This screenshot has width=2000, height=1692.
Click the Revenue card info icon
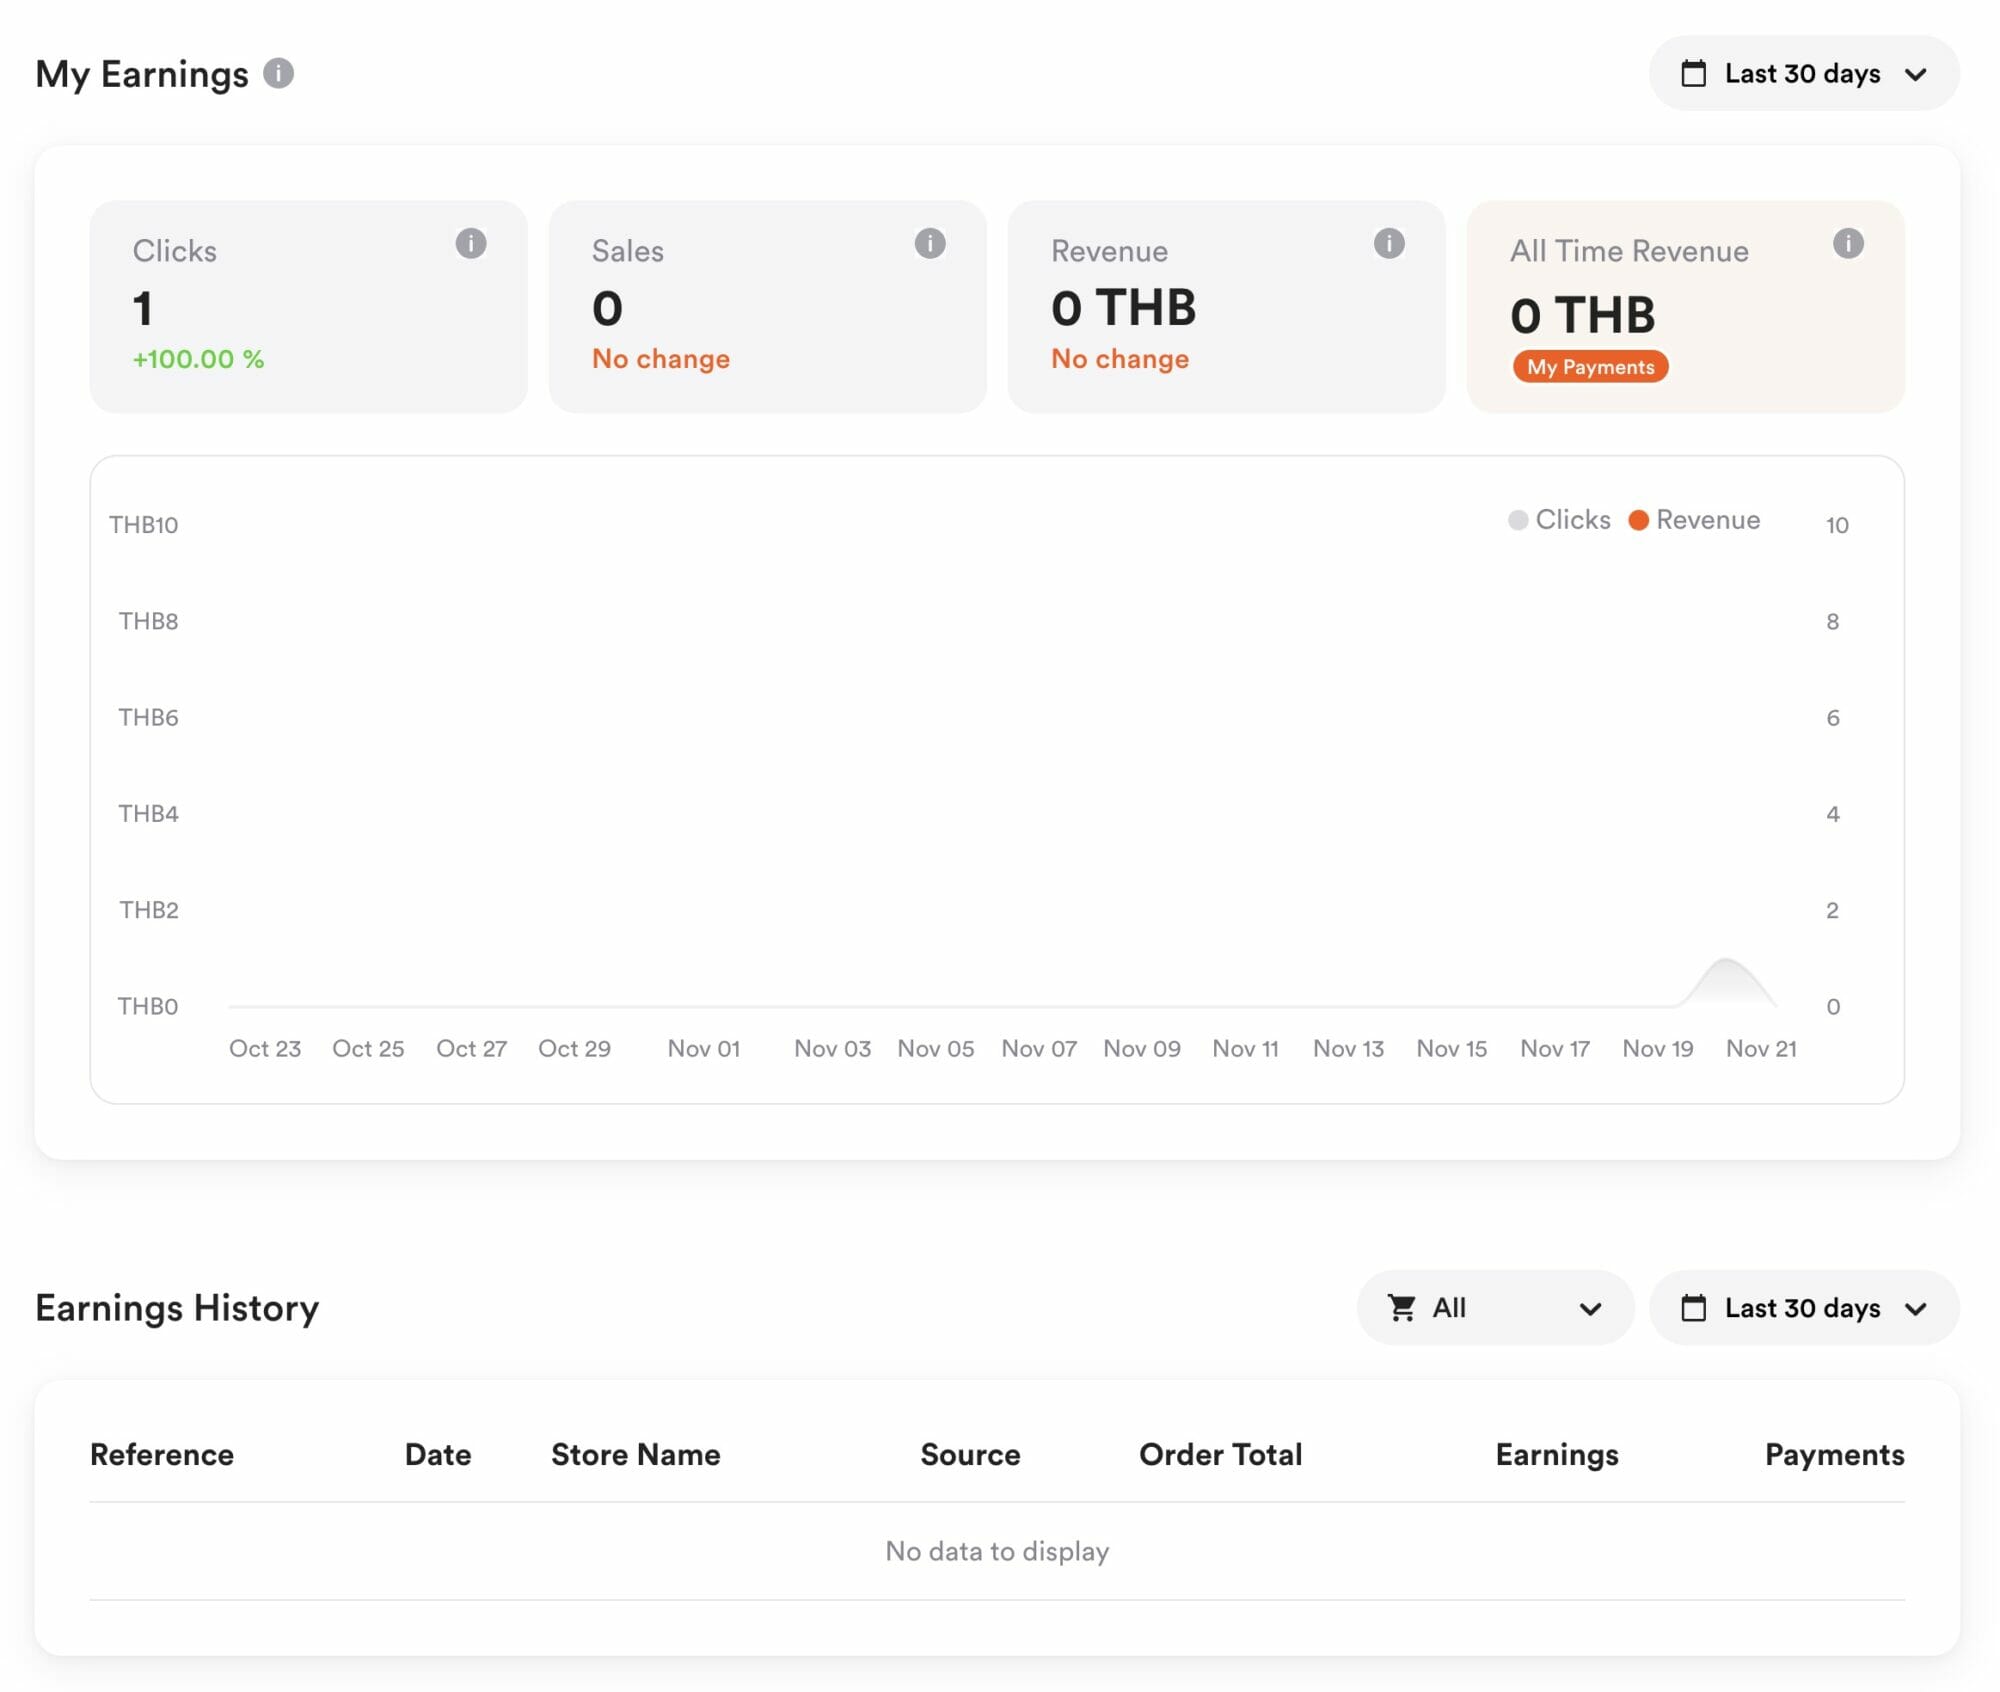tap(1388, 243)
